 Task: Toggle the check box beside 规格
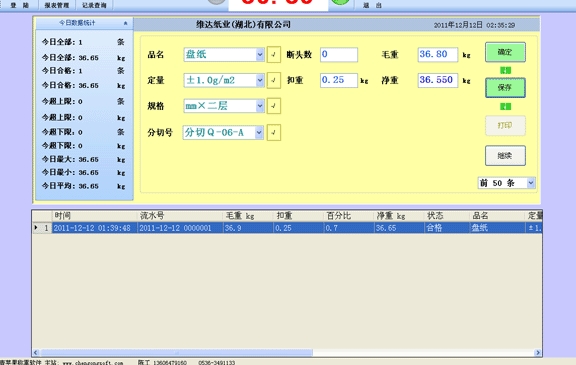[274, 106]
